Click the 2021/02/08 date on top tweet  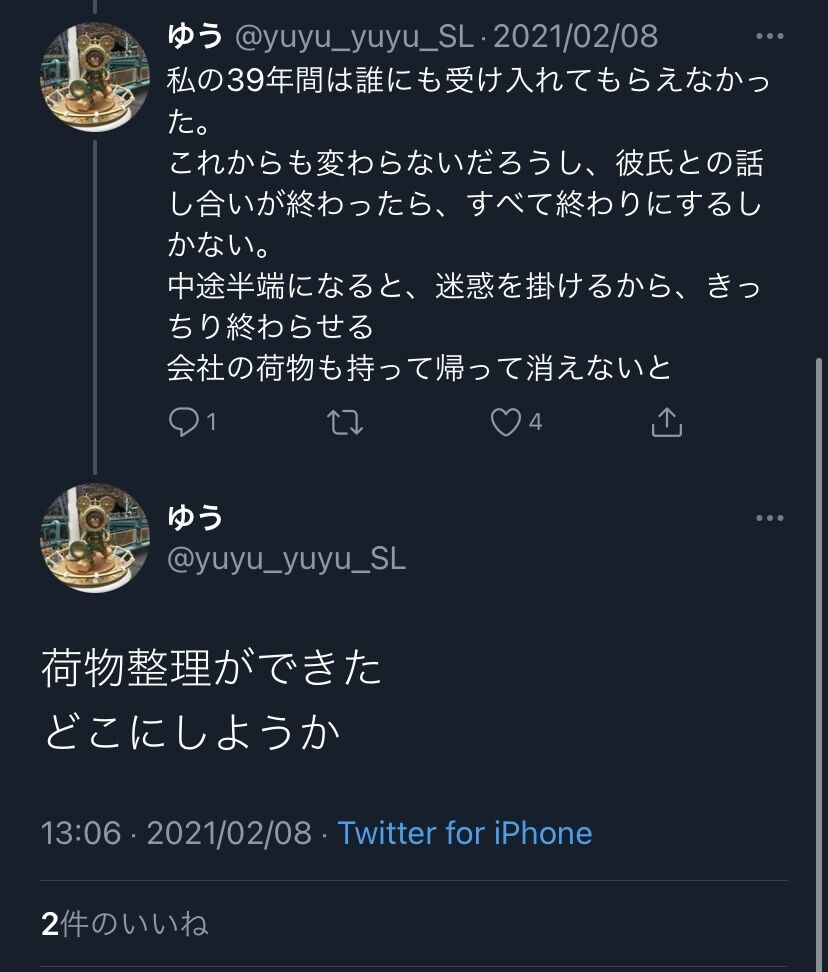[575, 37]
